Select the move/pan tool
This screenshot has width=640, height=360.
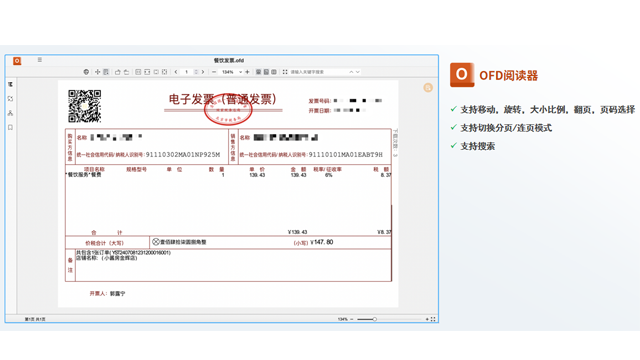(x=98, y=72)
